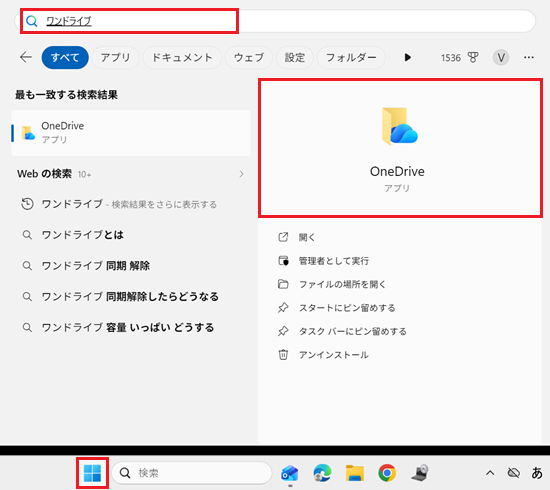Click the Windows Start button
550x490 pixels.
92,473
